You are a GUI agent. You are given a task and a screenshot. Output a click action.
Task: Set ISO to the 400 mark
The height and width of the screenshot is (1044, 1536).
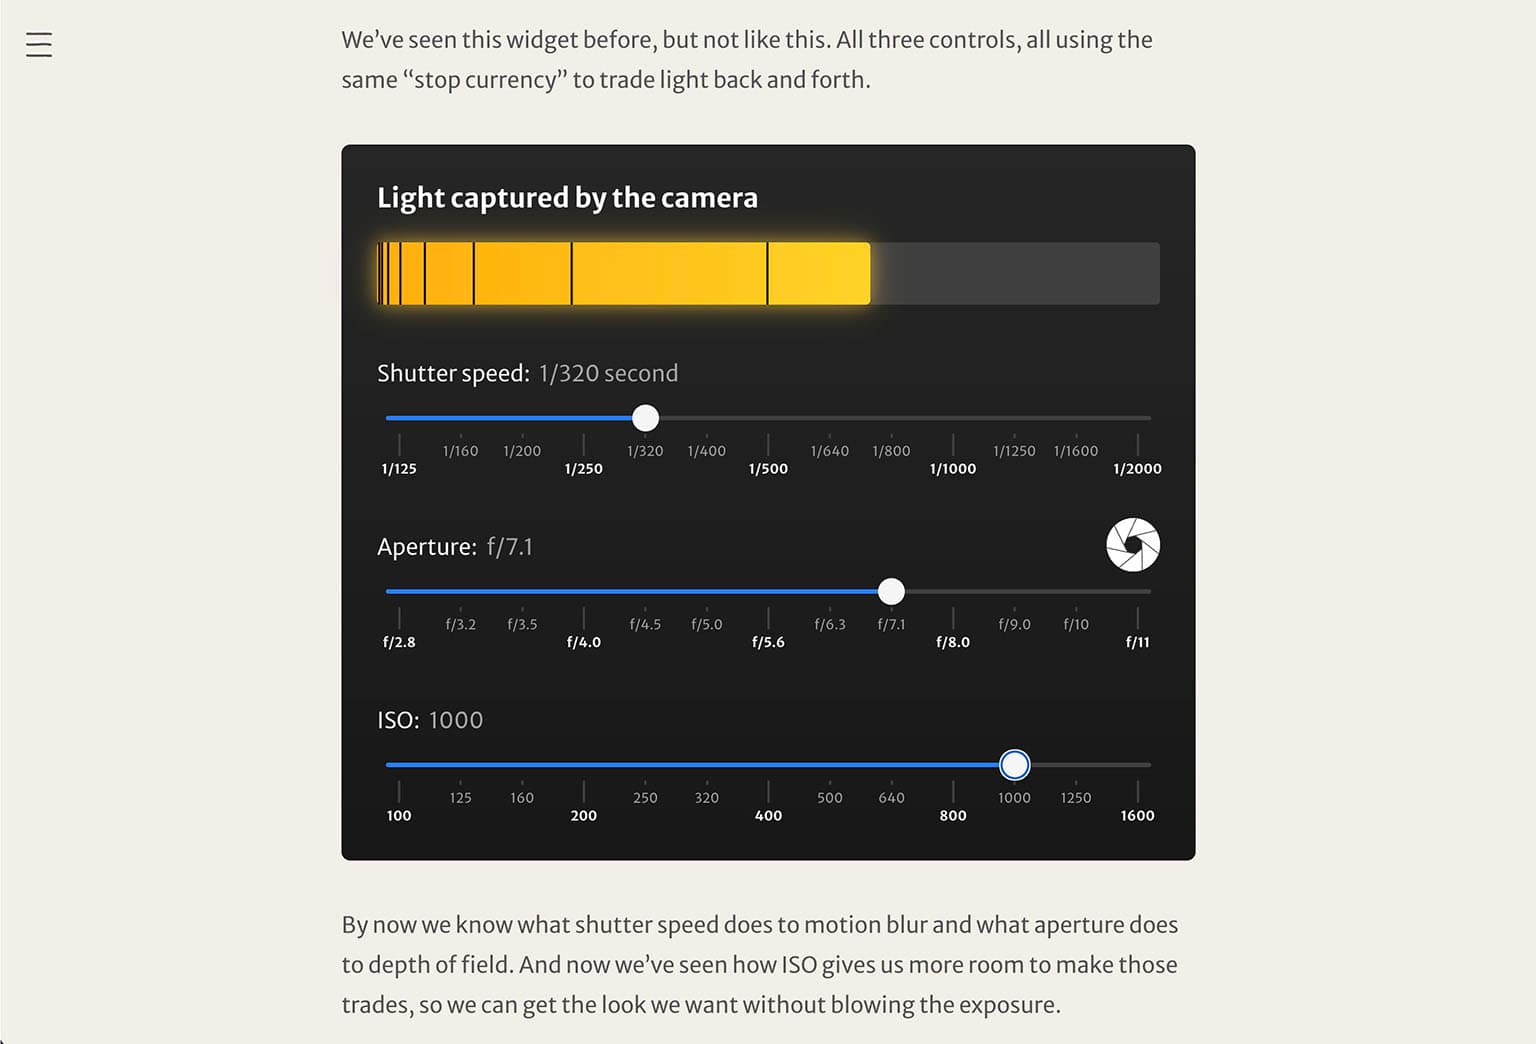click(768, 815)
